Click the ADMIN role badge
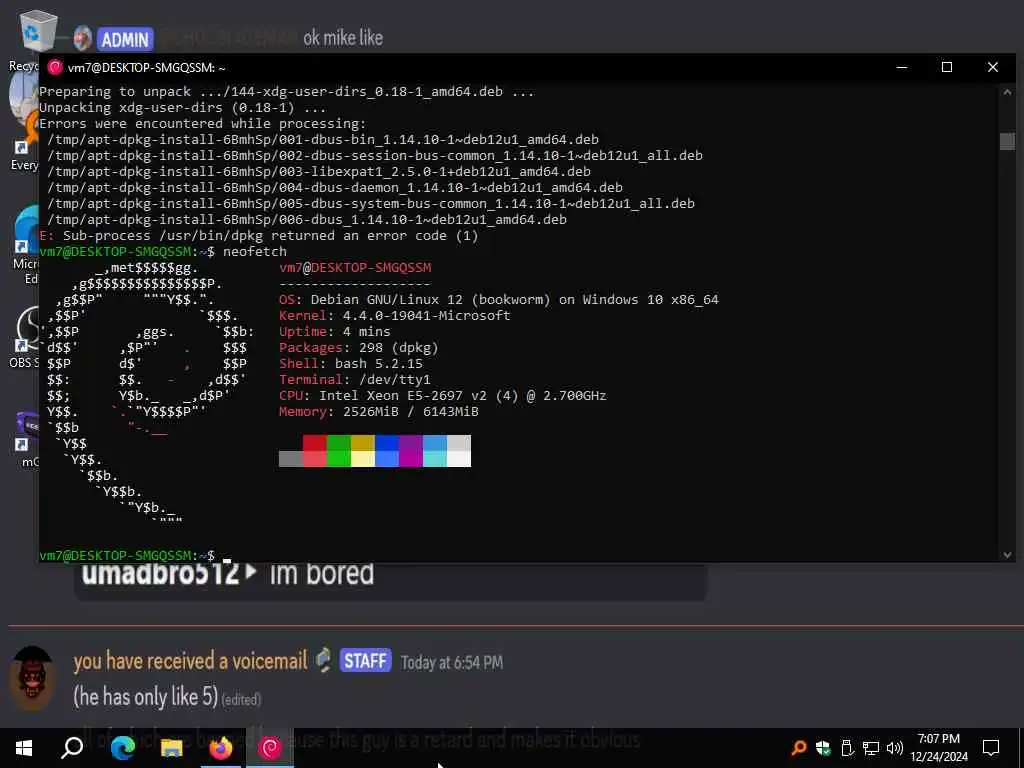This screenshot has width=1024, height=768. tap(125, 40)
